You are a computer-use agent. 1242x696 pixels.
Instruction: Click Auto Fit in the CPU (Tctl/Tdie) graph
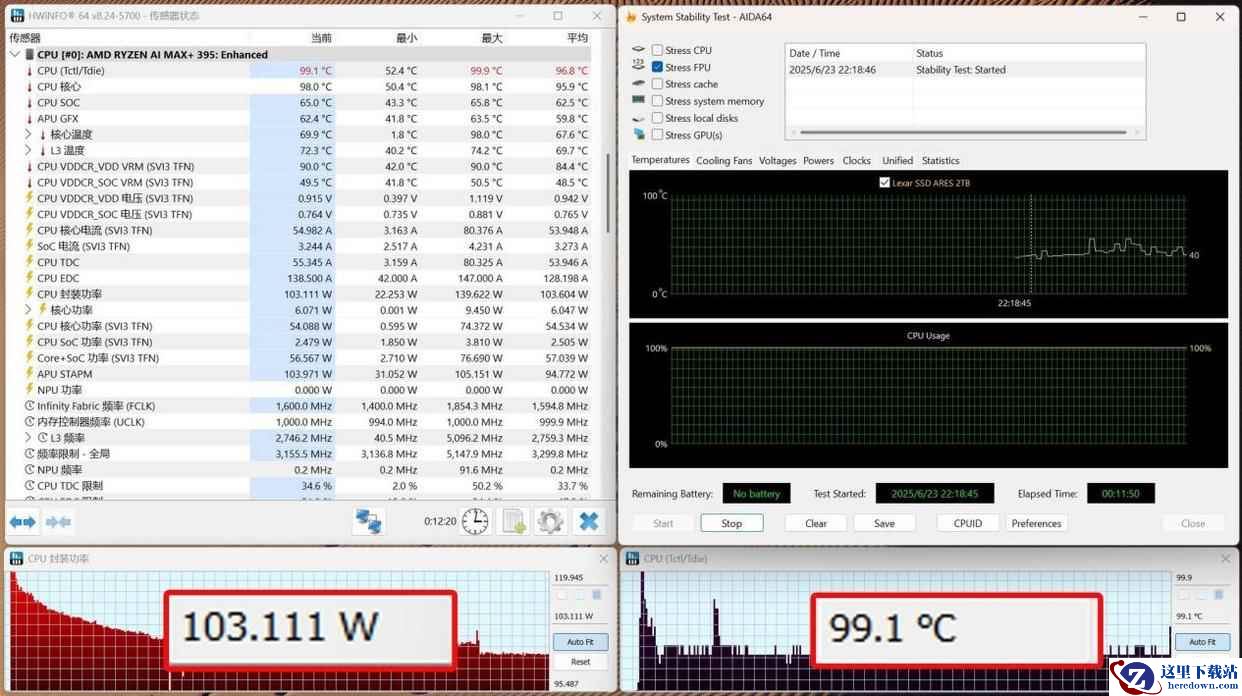coord(1202,642)
